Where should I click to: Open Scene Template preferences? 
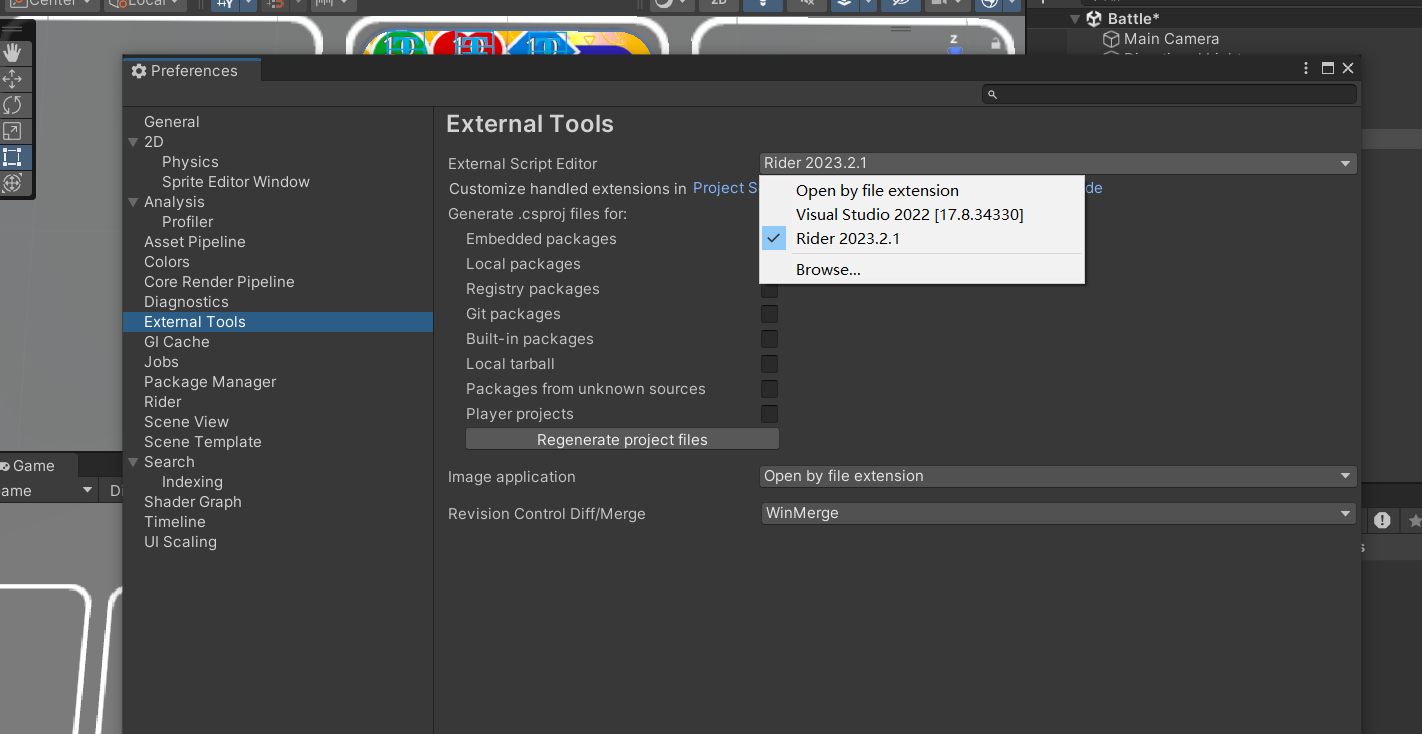pyautogui.click(x=202, y=442)
